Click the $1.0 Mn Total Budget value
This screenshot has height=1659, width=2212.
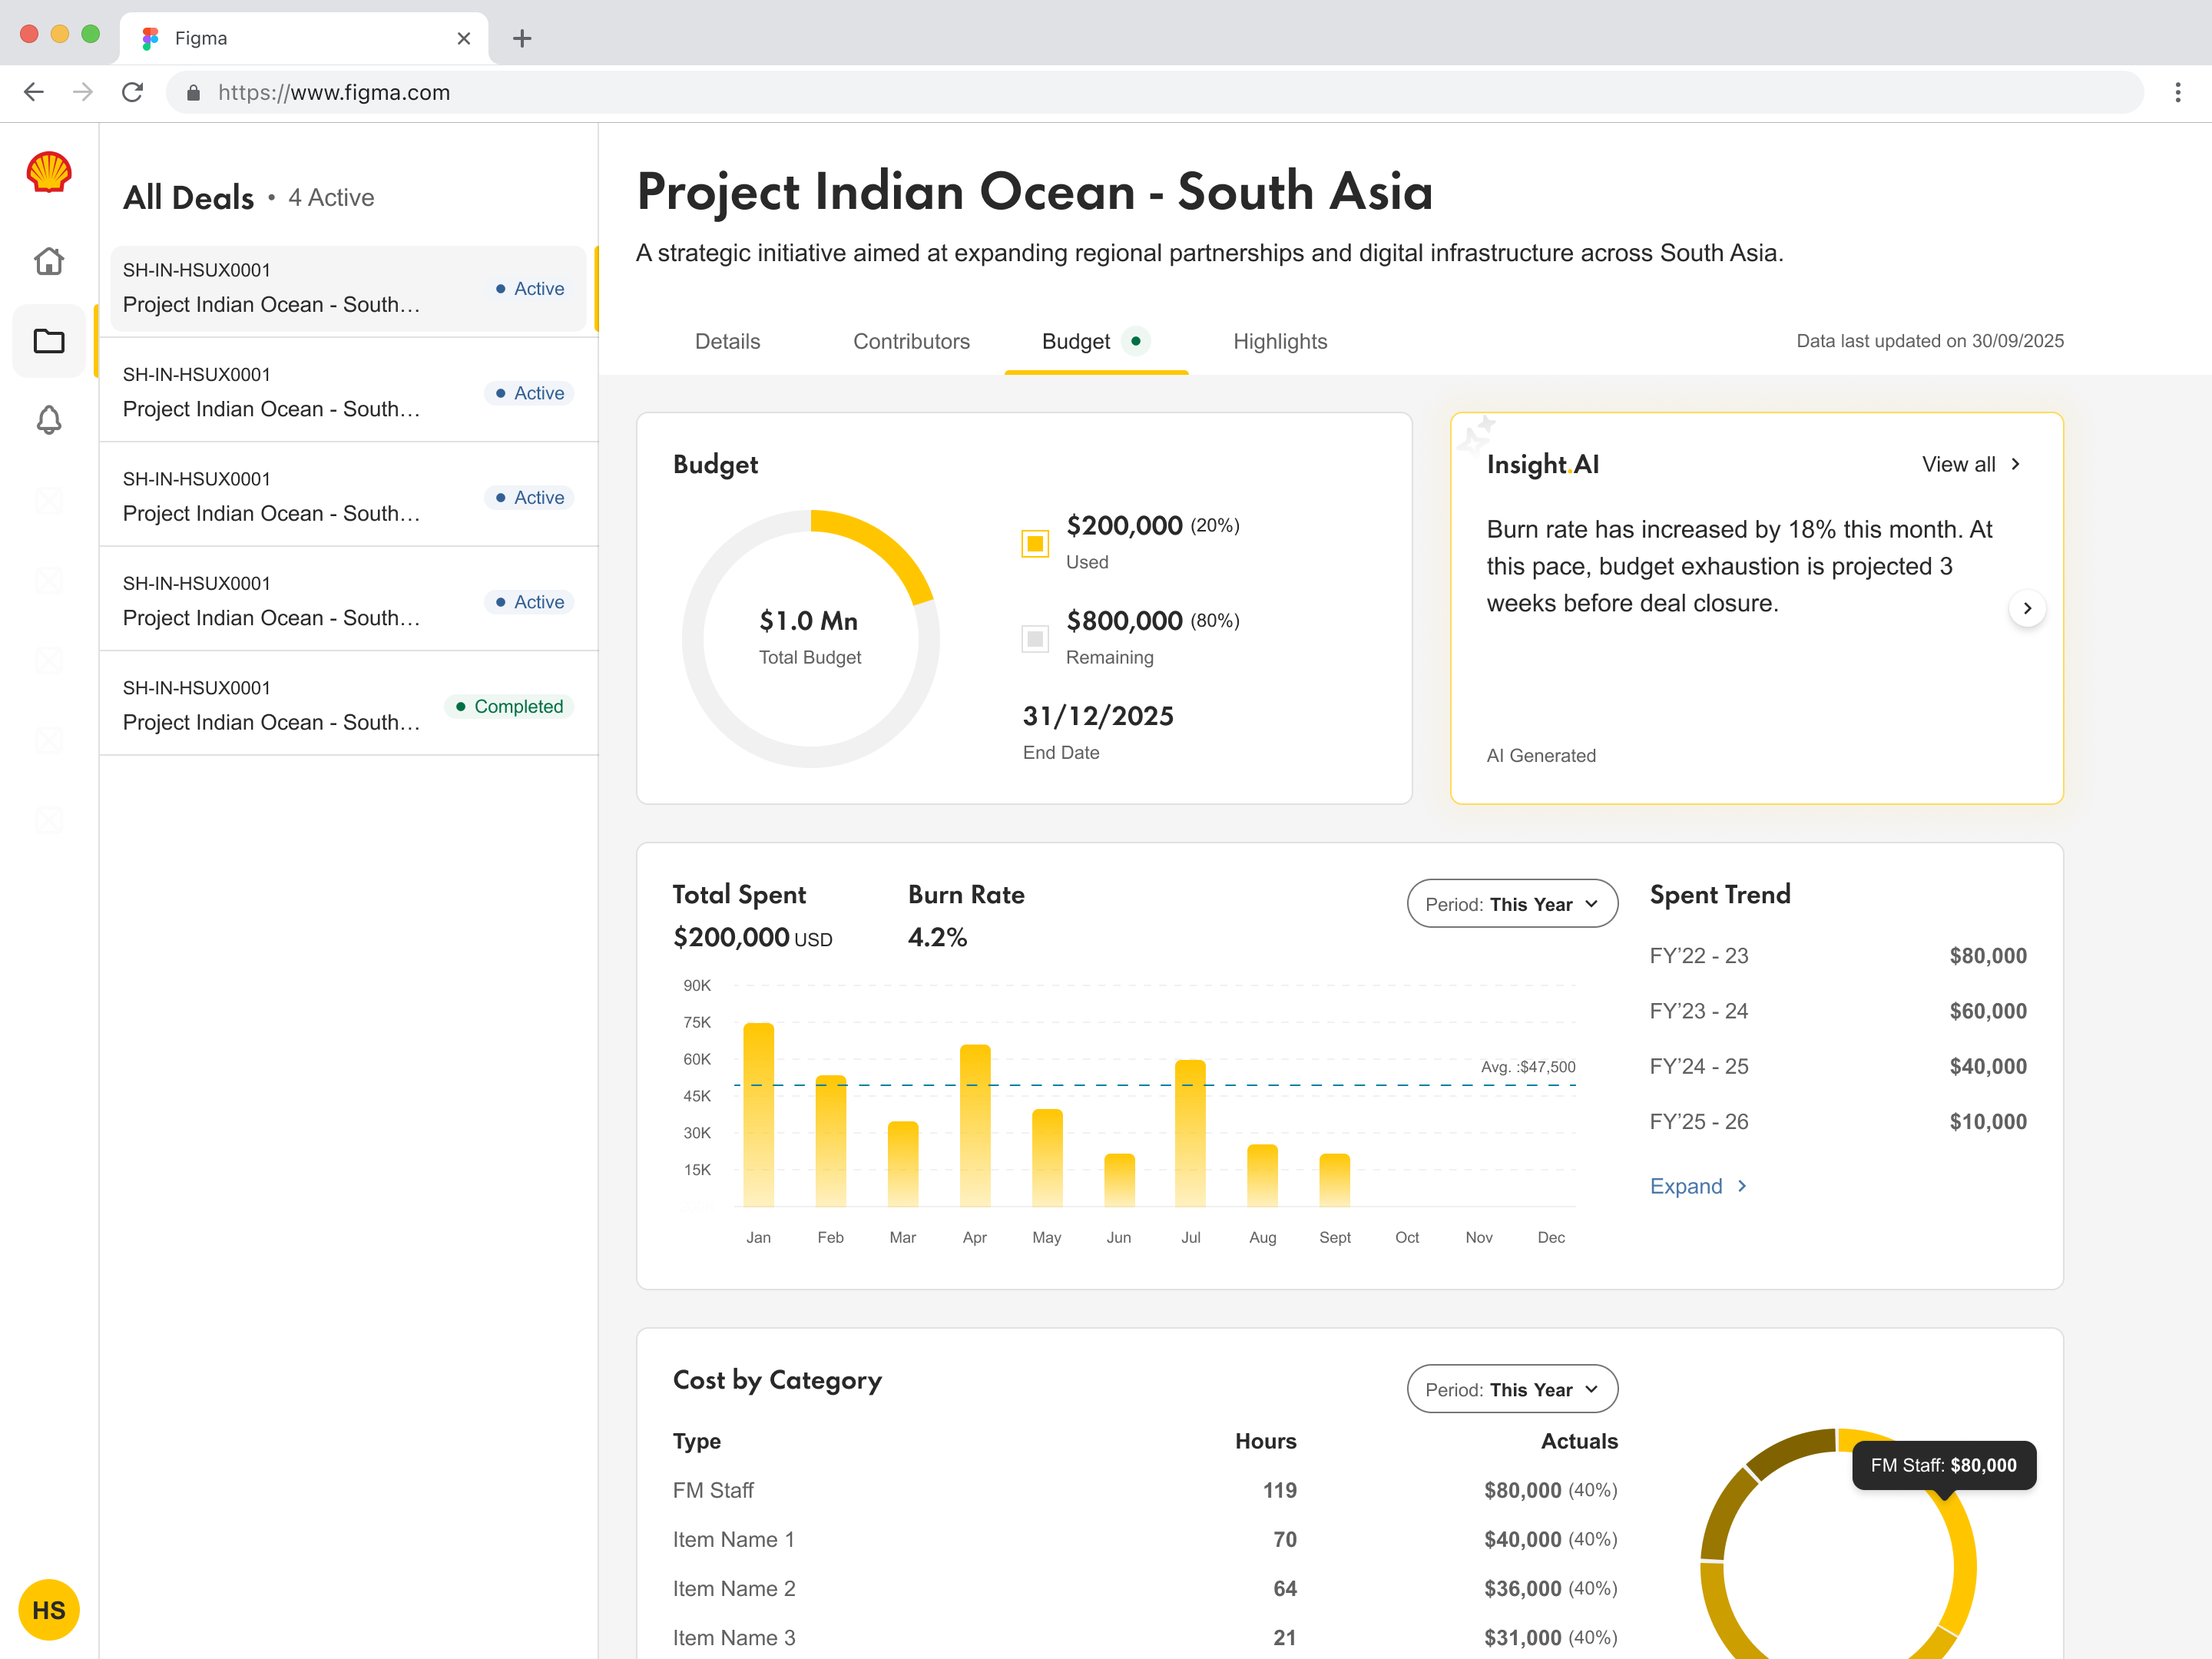(809, 620)
